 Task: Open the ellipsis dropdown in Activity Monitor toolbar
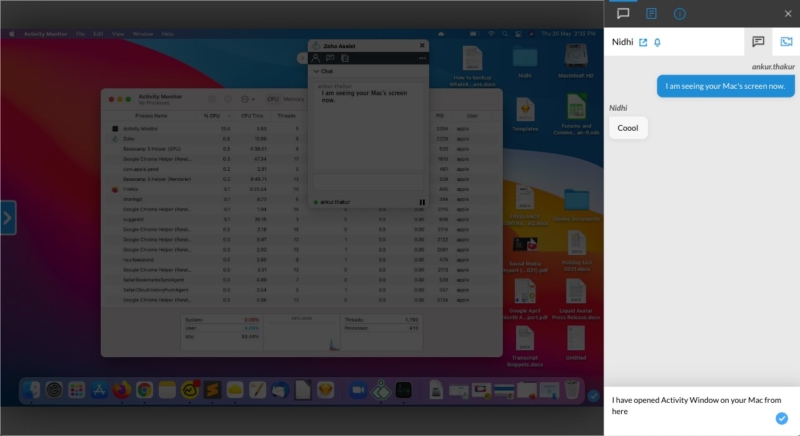coord(247,99)
